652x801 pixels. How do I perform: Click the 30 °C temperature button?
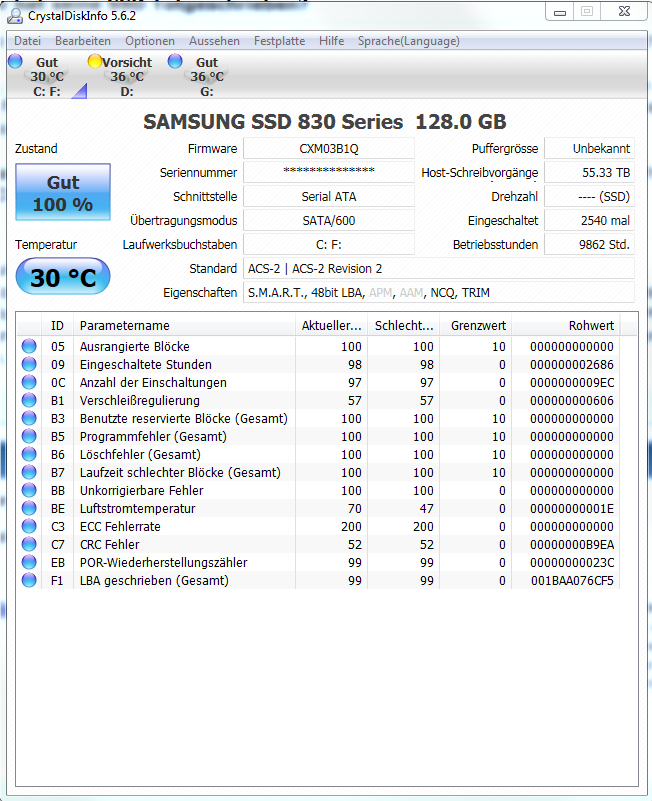63,276
